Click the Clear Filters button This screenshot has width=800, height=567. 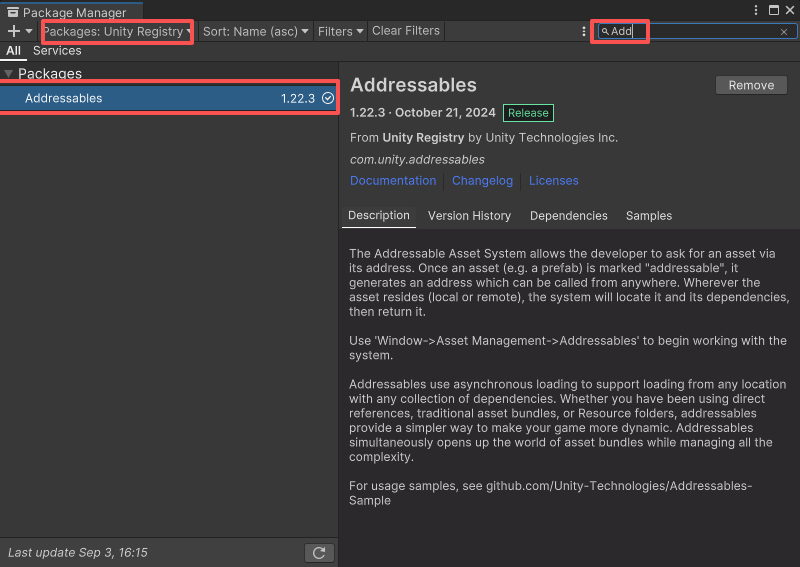[406, 31]
